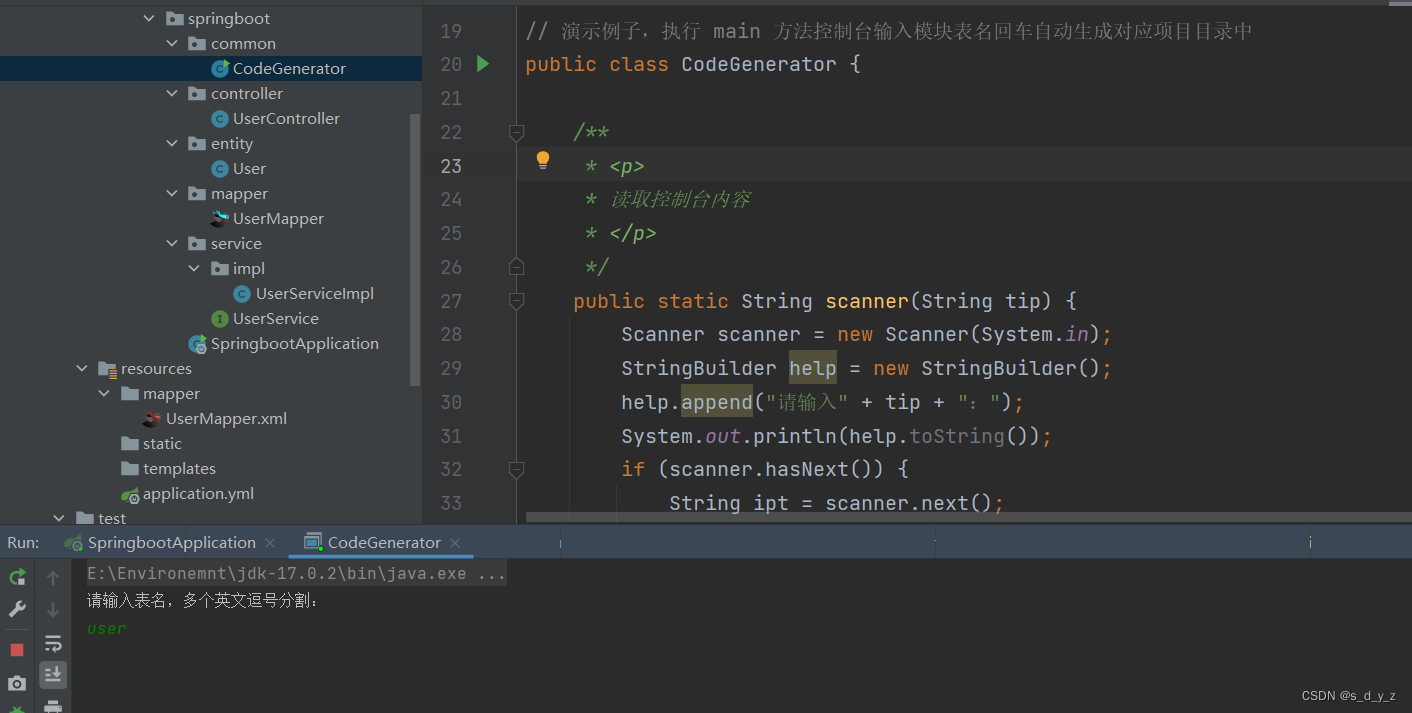Click the java.exe command line in console
This screenshot has width=1412, height=713.
(296, 574)
